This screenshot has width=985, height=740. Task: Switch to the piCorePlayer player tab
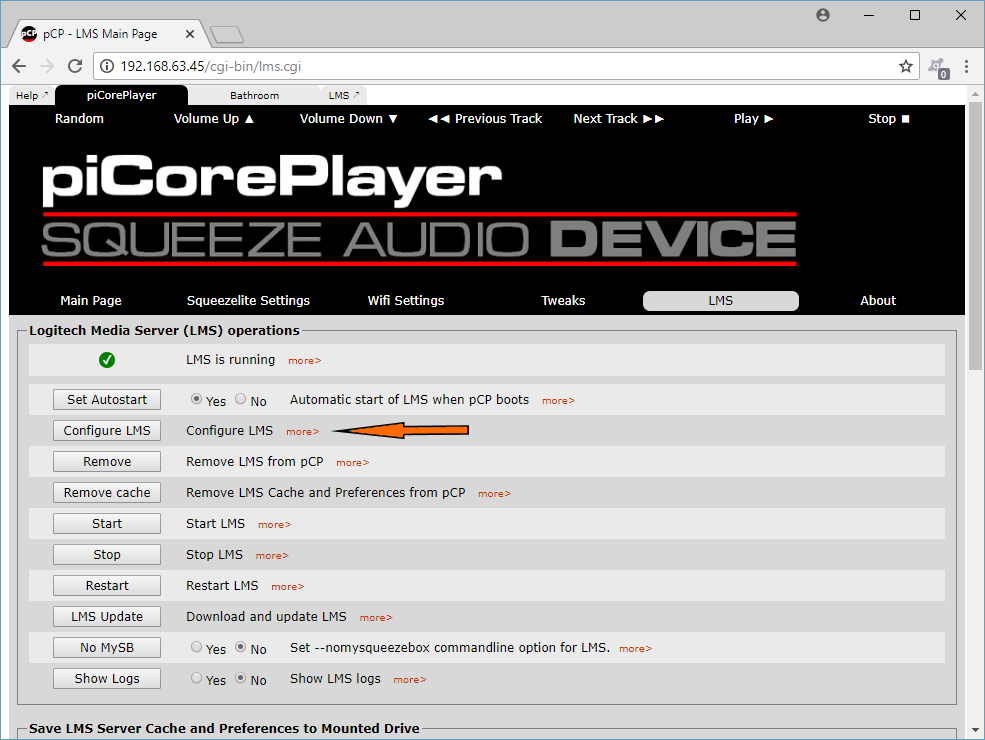pos(121,95)
